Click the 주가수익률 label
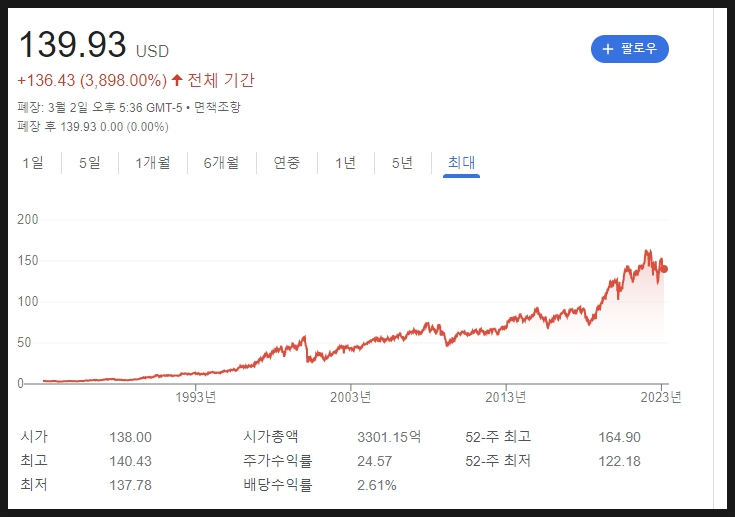 pos(278,461)
